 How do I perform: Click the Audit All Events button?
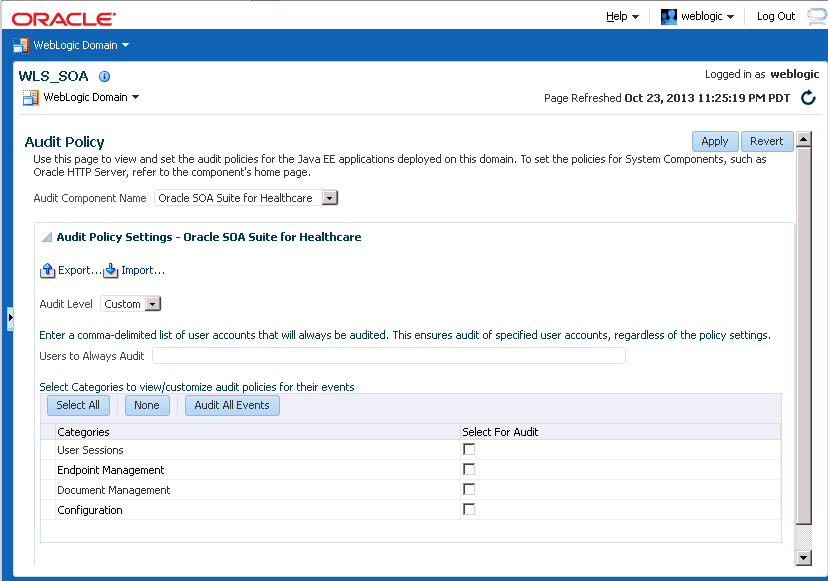[232, 406]
